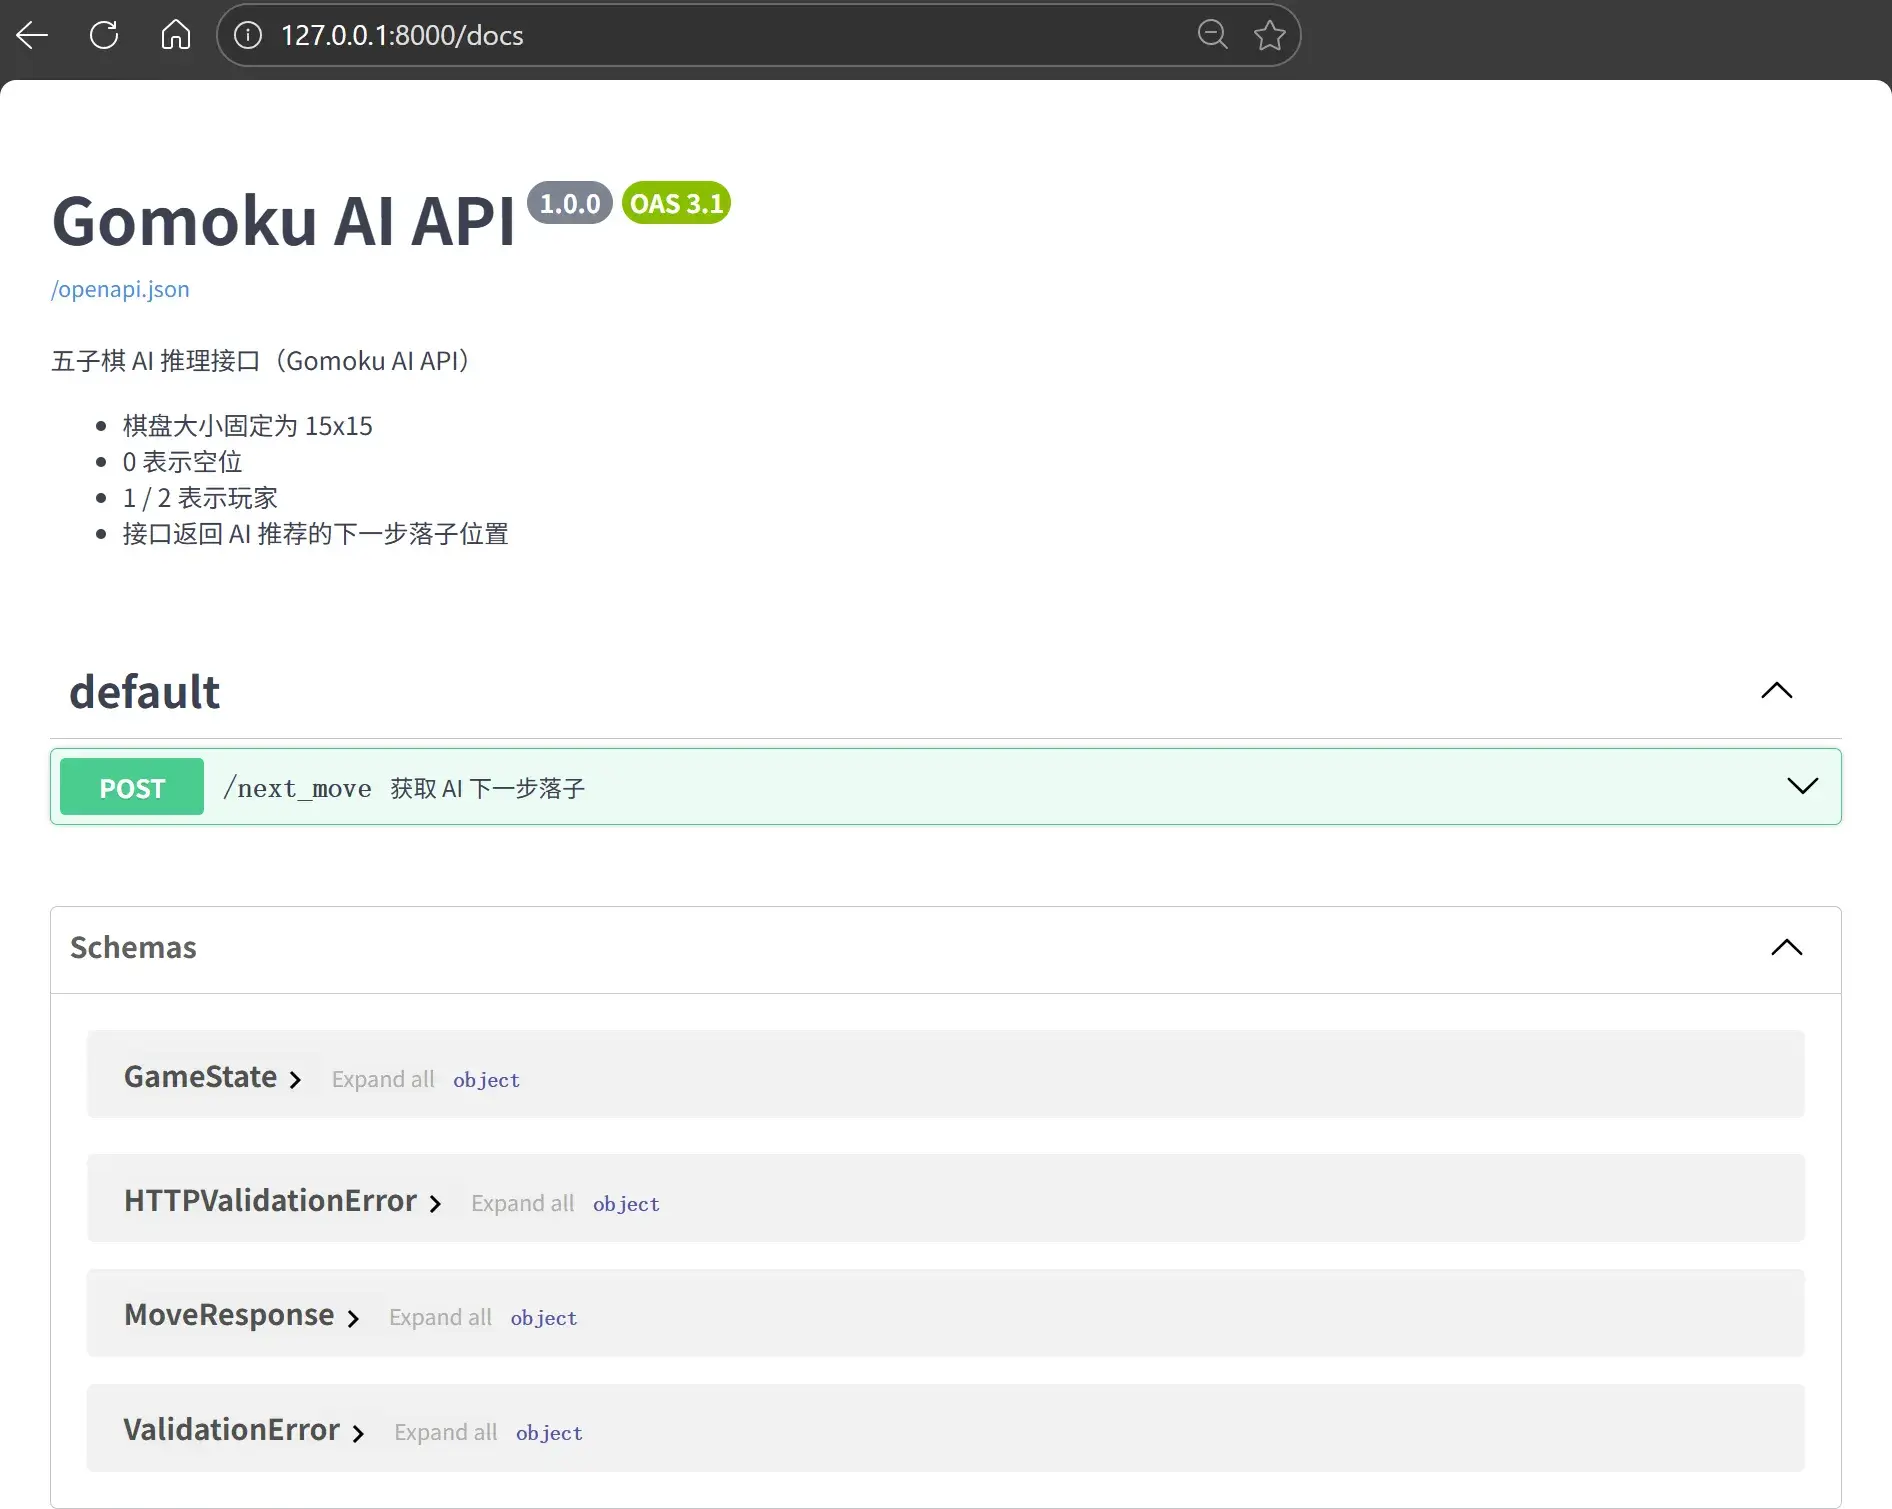
Task: Open the /openapi.json link
Action: [x=119, y=289]
